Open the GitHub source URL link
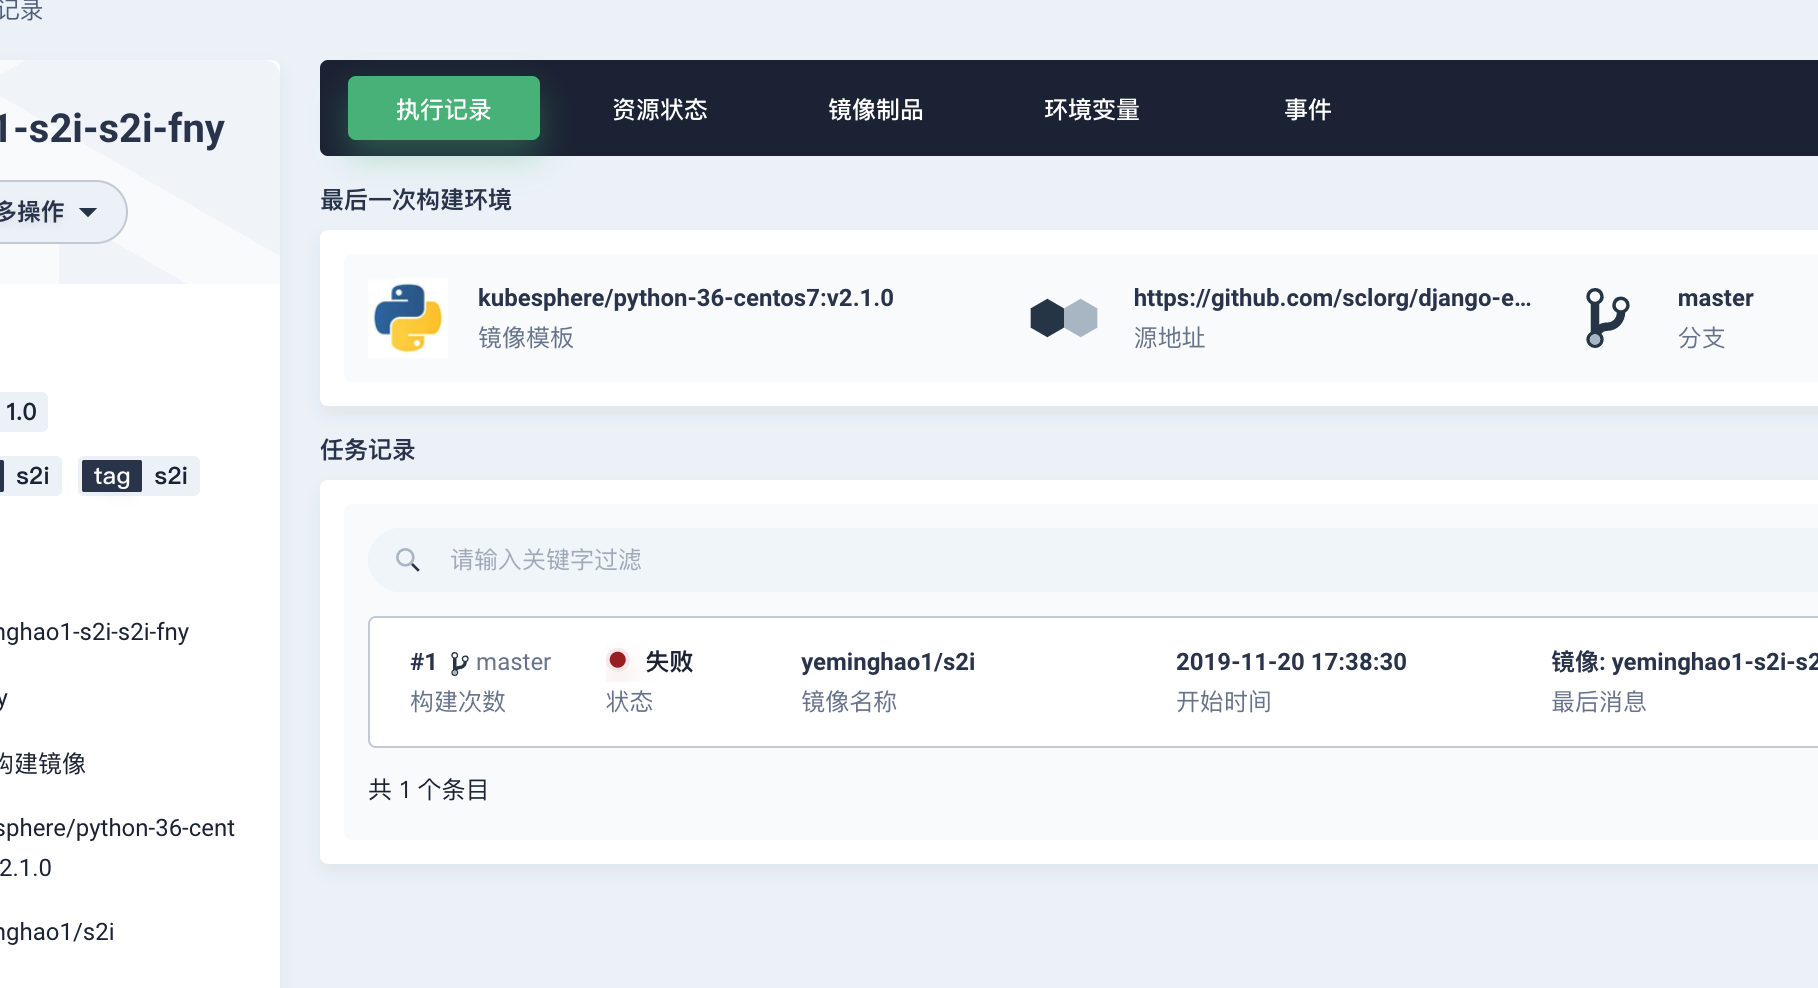The height and width of the screenshot is (988, 1818). pyautogui.click(x=1332, y=297)
